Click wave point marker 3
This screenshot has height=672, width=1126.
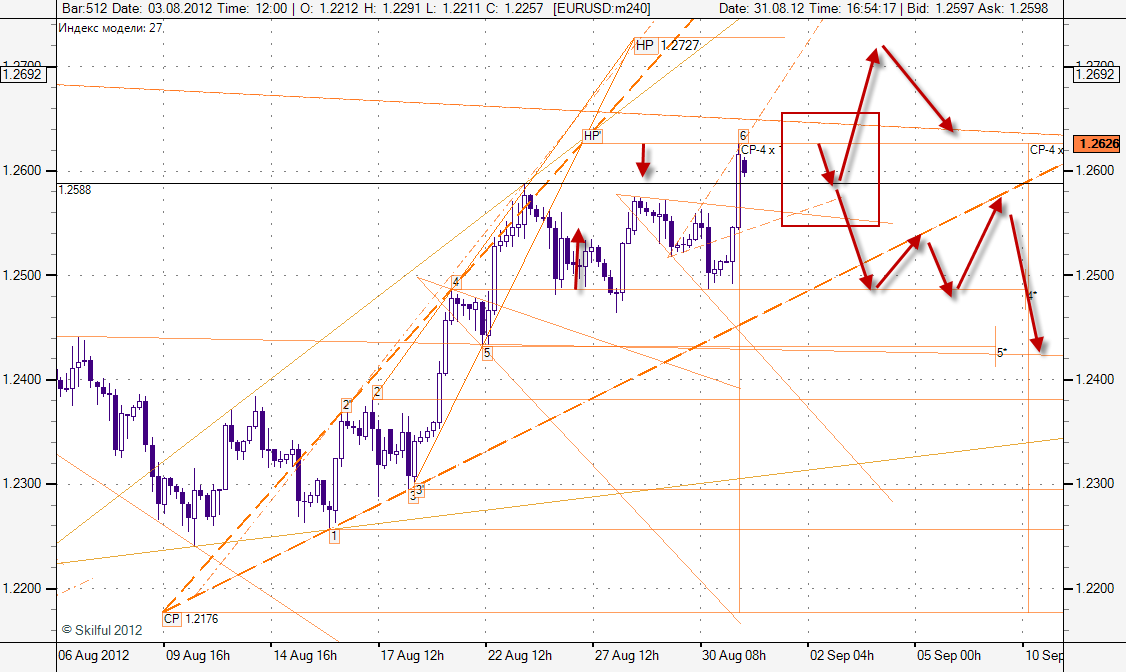418,490
